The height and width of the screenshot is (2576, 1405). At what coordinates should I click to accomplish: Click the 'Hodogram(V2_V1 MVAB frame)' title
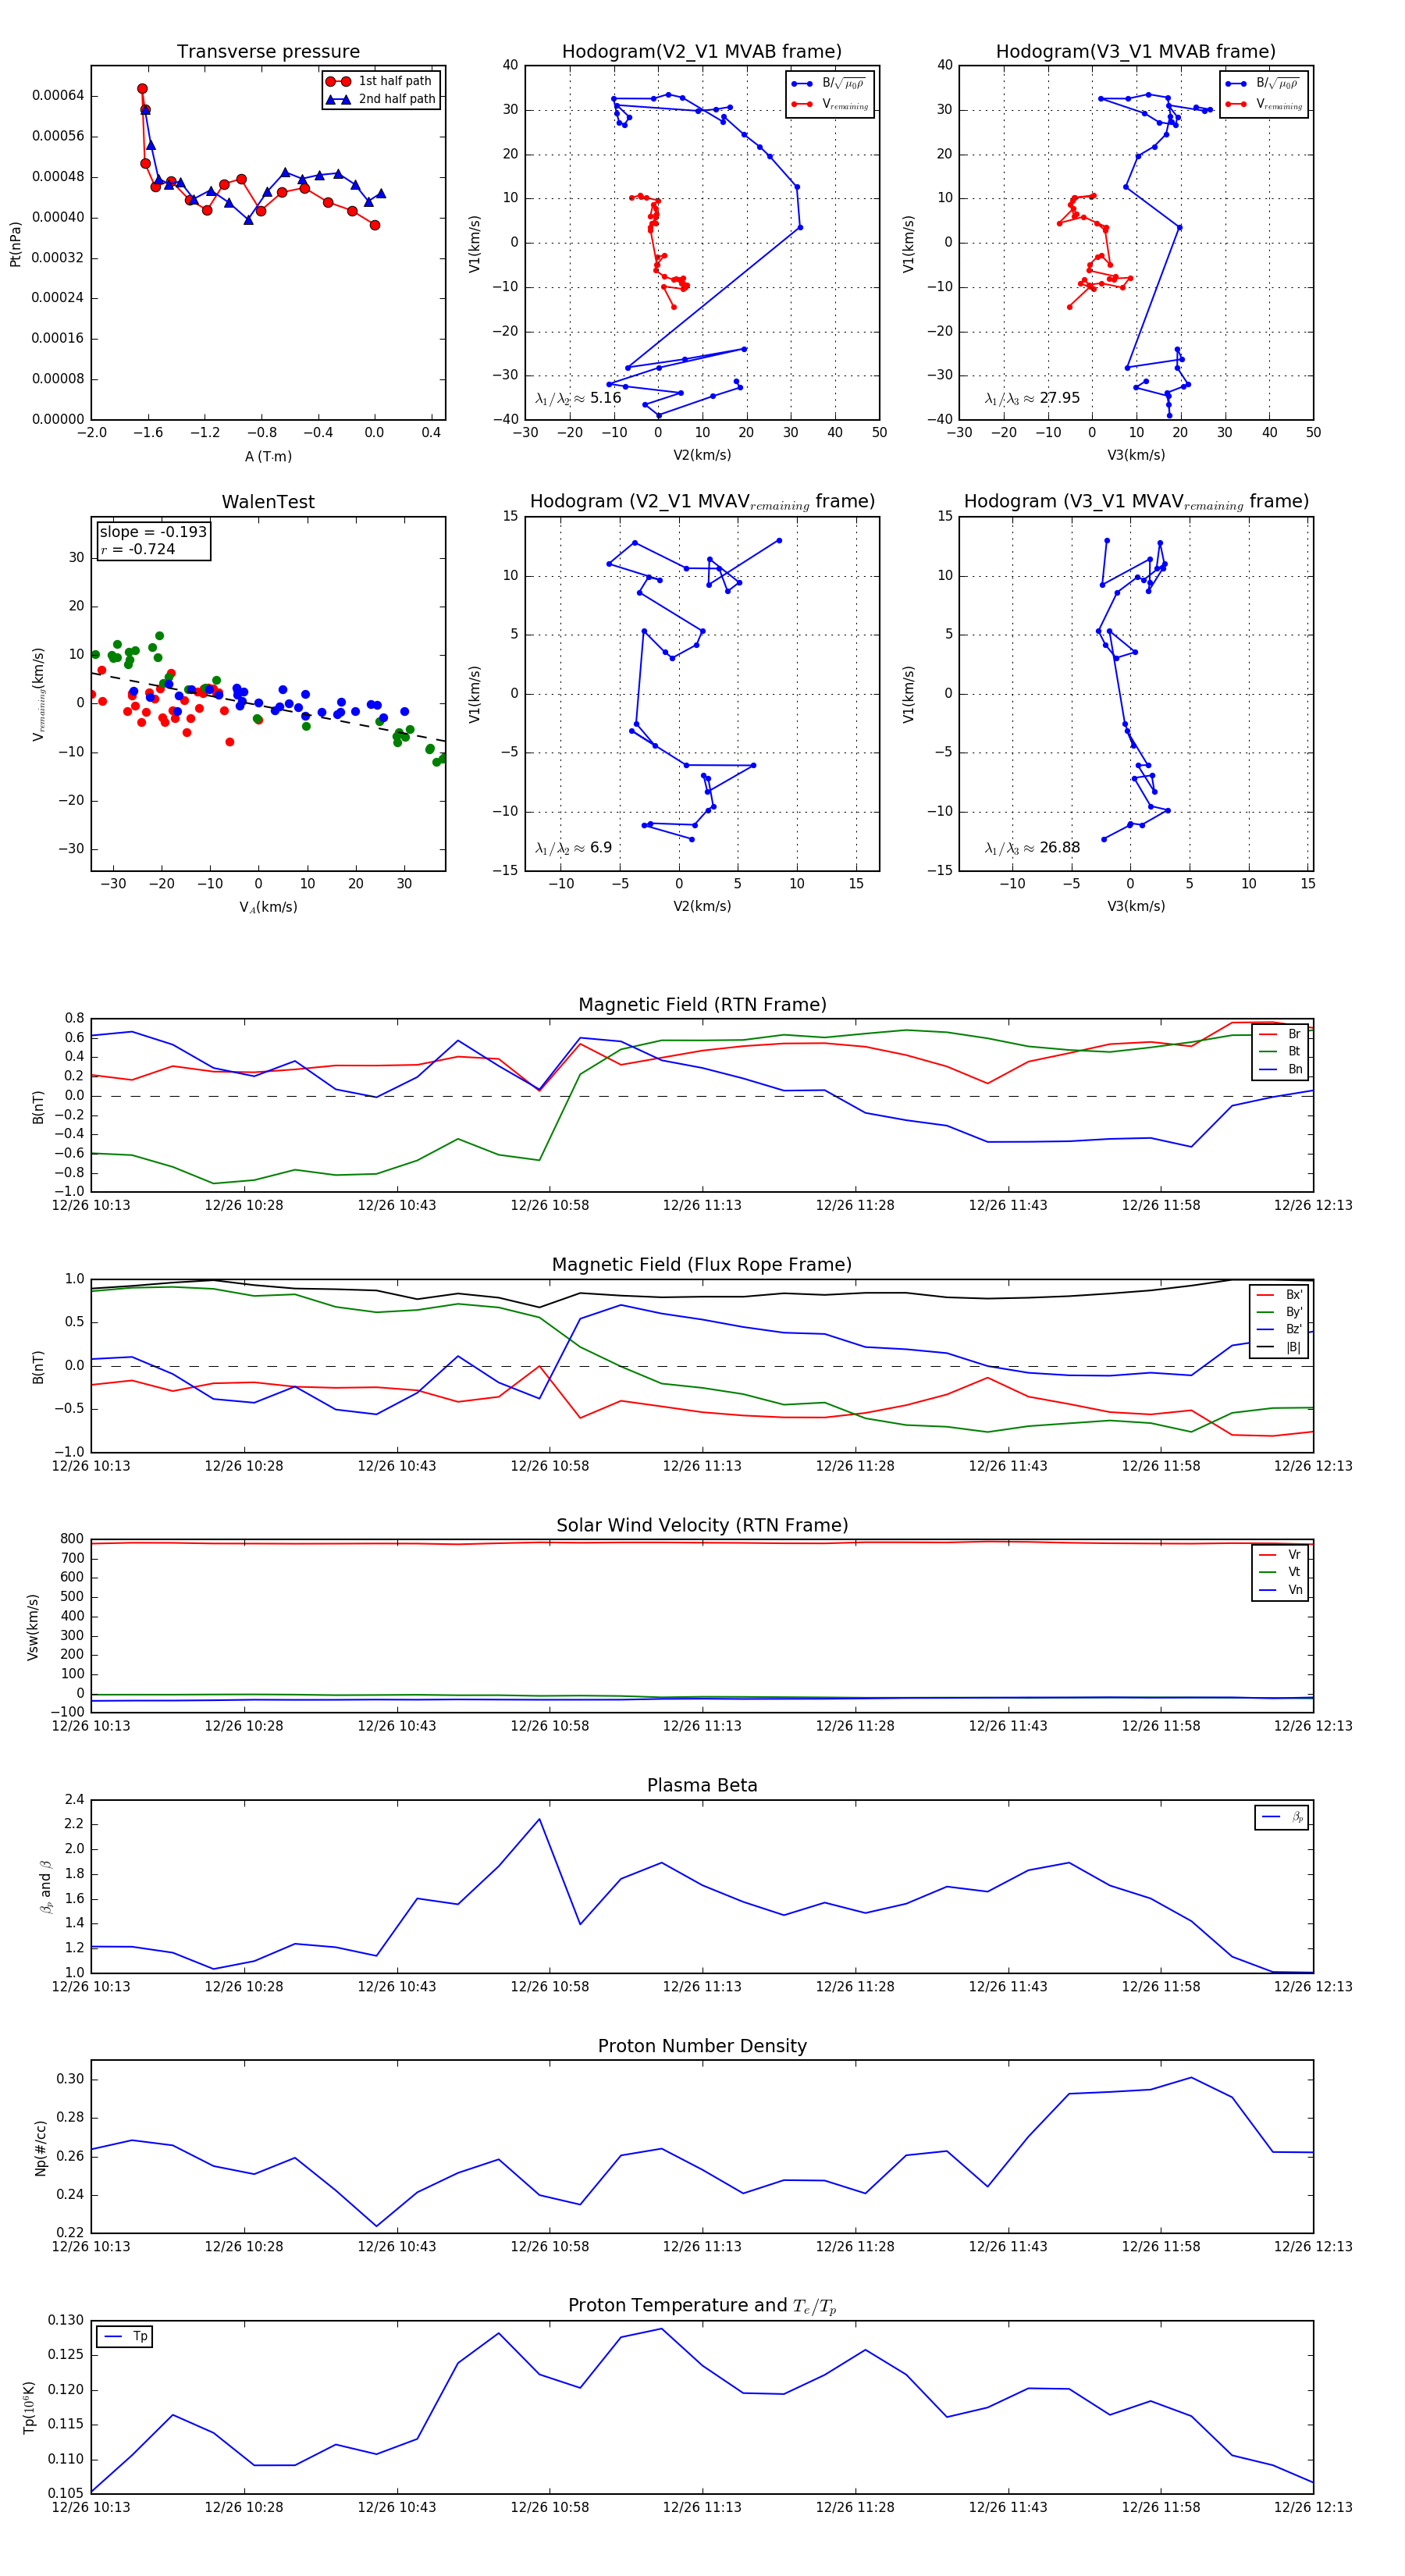[702, 52]
